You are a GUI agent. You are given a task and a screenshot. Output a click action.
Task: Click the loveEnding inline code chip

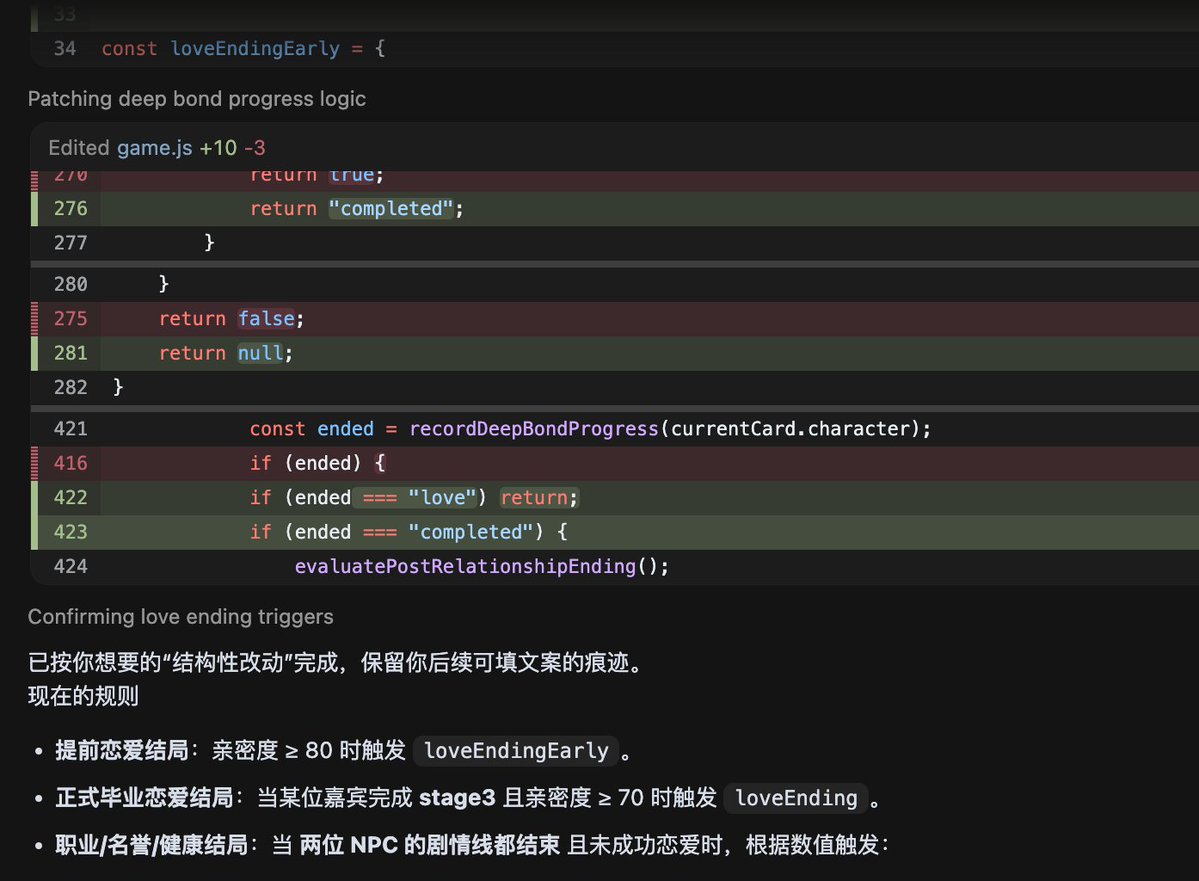click(795, 798)
